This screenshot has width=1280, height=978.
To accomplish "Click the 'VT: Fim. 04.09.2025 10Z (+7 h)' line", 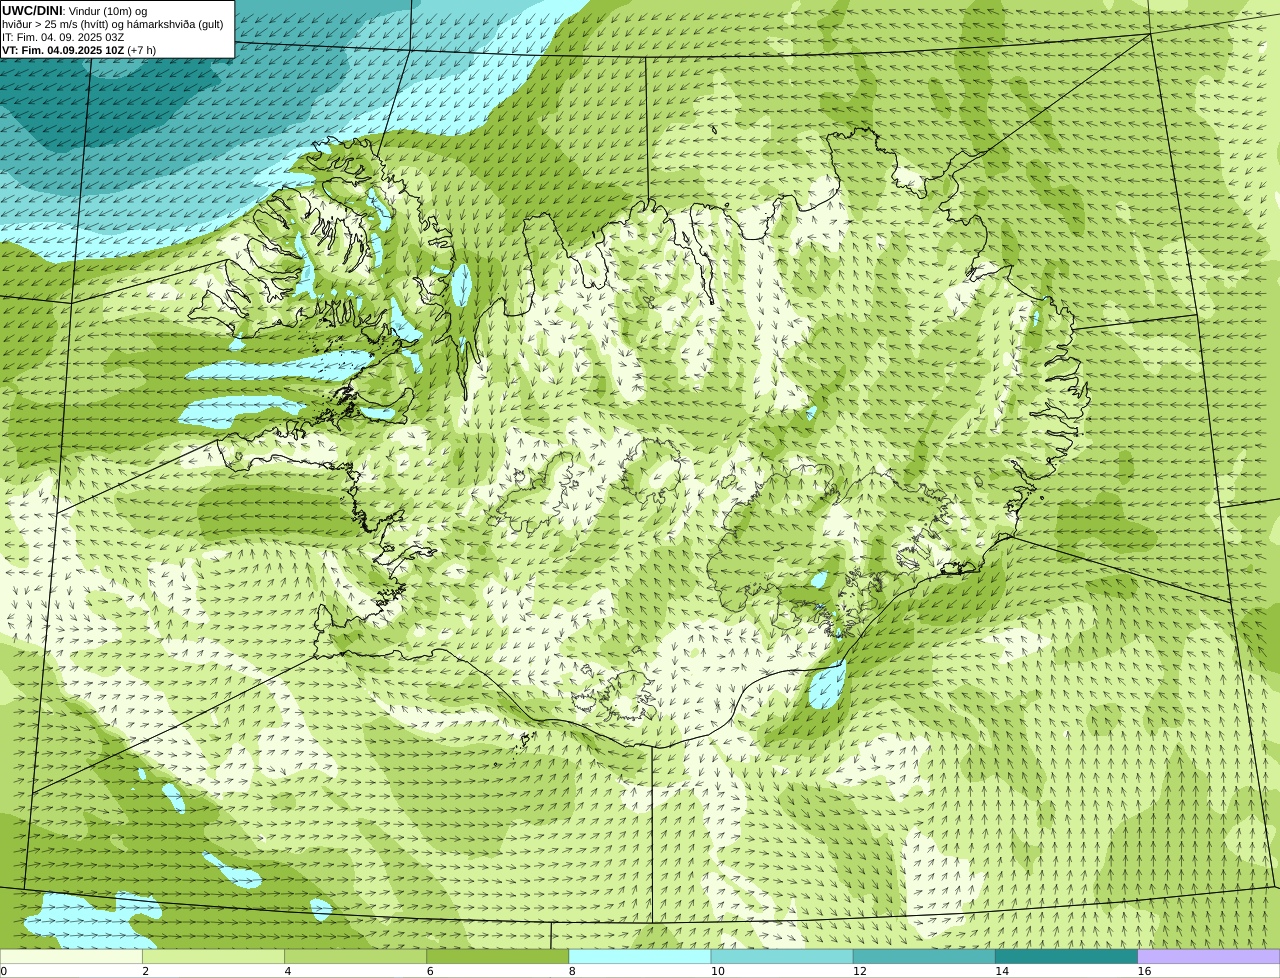I will pyautogui.click(x=79, y=50).
